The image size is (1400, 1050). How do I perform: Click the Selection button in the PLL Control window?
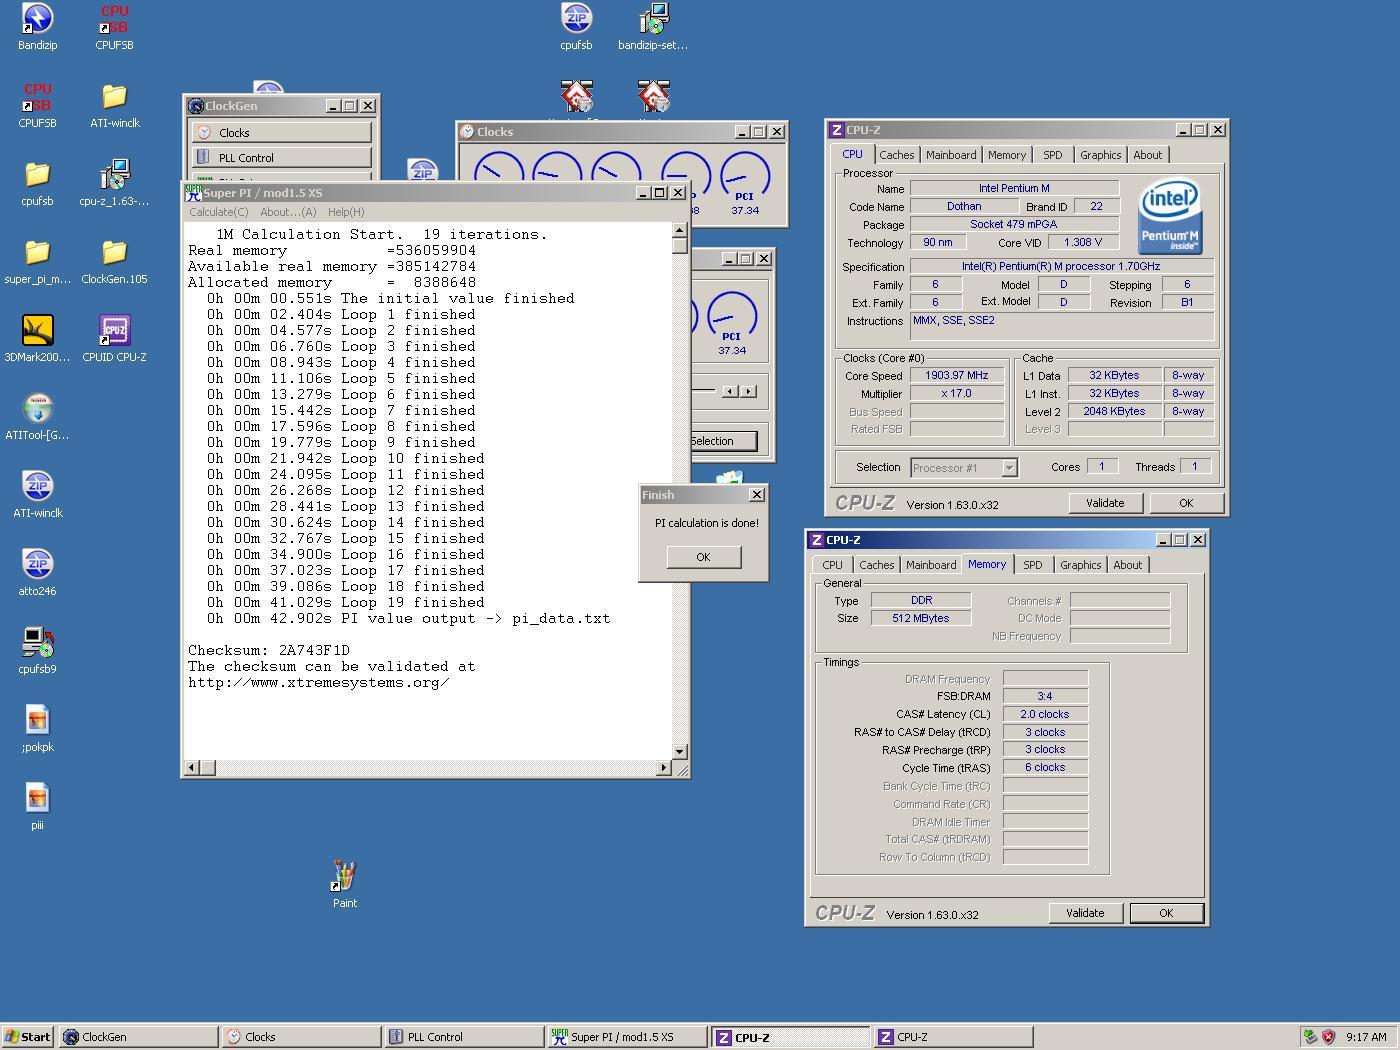click(x=722, y=441)
